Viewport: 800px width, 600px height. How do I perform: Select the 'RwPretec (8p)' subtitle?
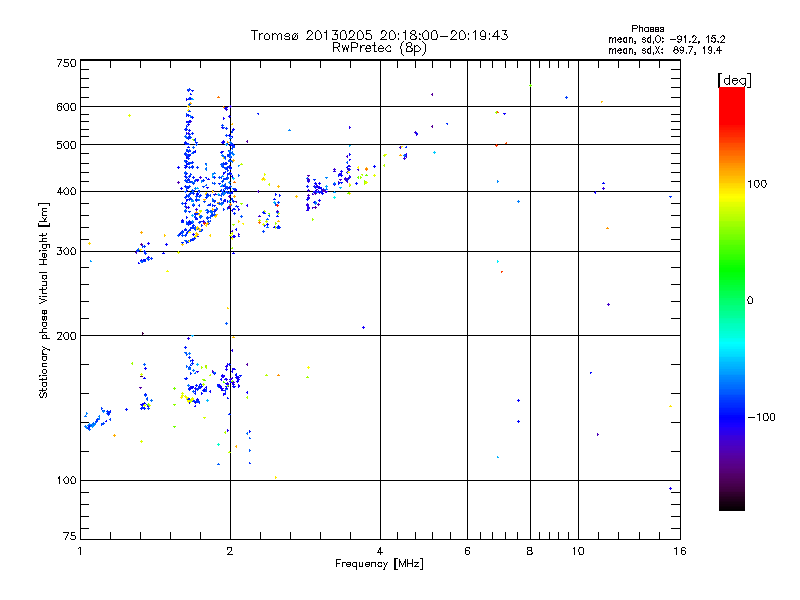click(379, 48)
